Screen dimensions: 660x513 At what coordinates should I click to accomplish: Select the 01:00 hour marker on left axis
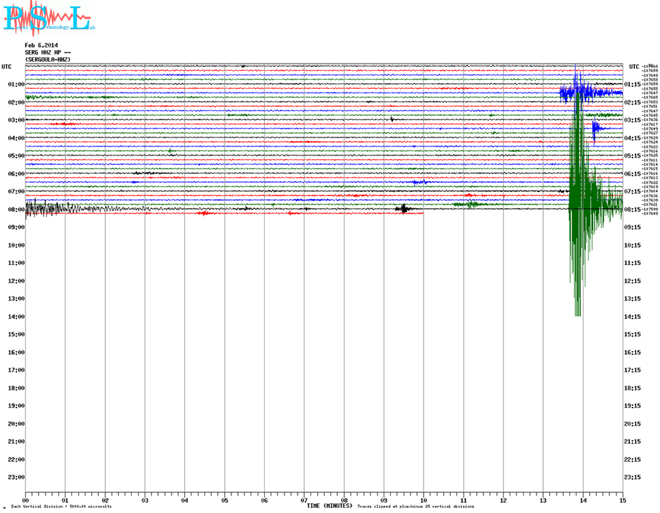pyautogui.click(x=16, y=84)
